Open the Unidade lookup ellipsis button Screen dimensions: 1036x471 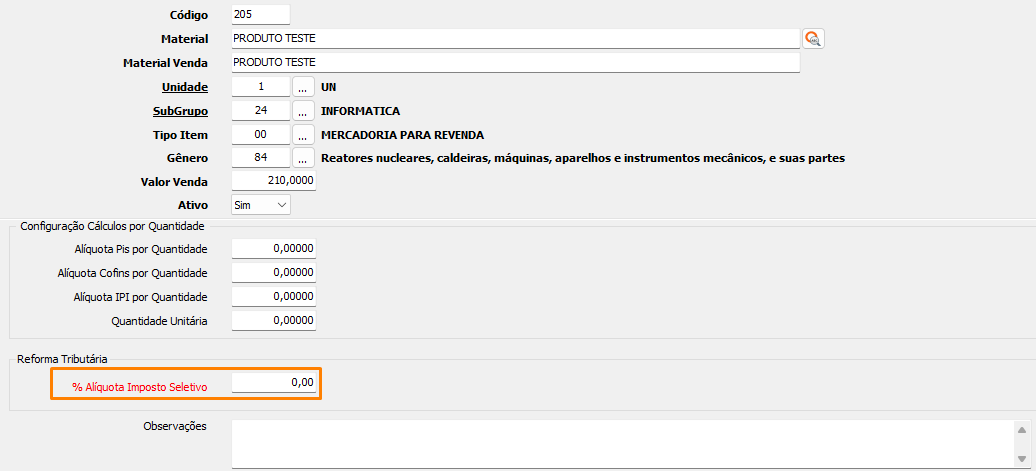[303, 87]
